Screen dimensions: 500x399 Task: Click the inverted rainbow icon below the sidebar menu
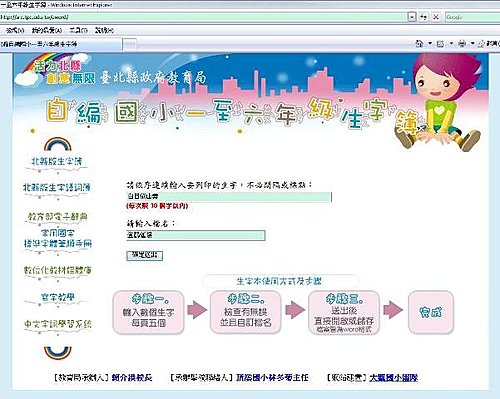(58, 353)
